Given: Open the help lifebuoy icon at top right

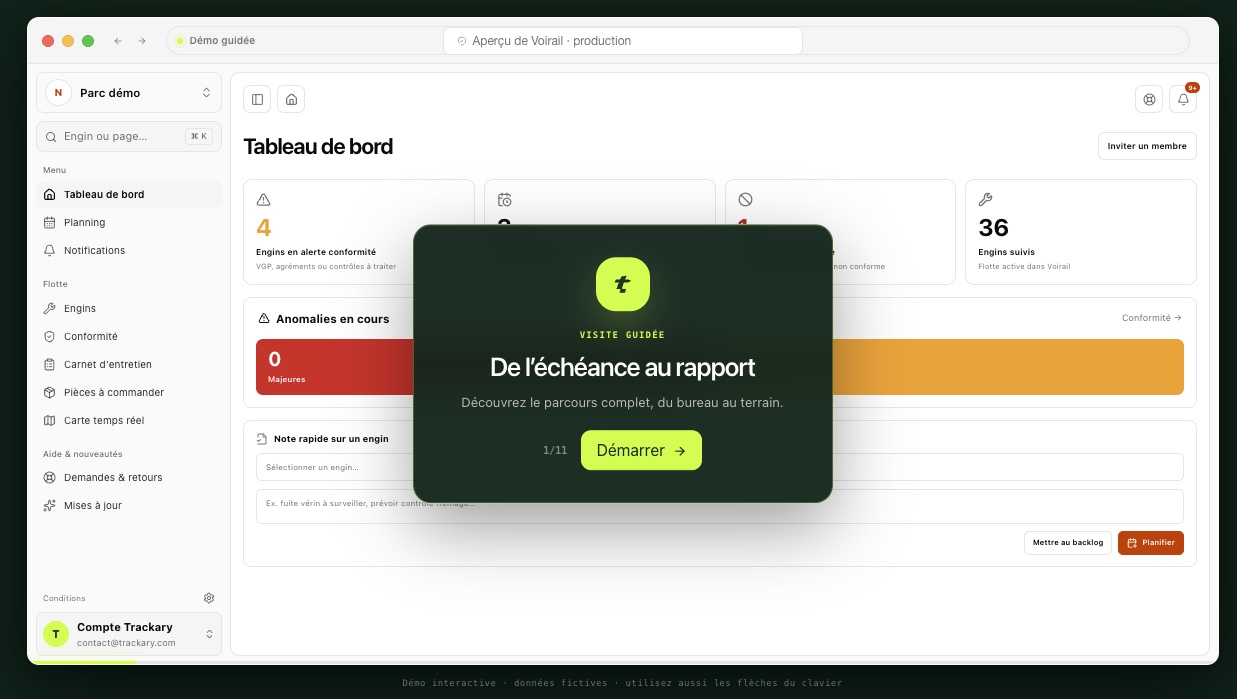Looking at the screenshot, I should (x=1149, y=99).
